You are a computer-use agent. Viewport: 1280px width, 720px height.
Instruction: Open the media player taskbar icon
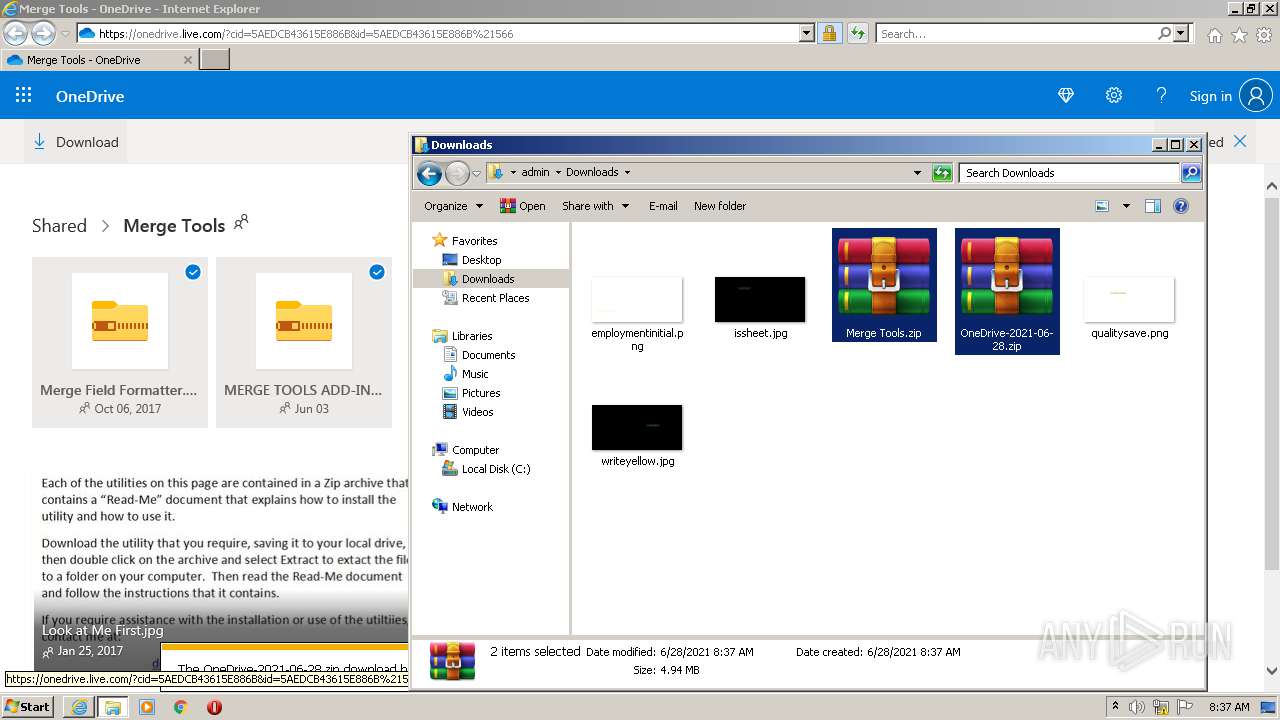(147, 707)
